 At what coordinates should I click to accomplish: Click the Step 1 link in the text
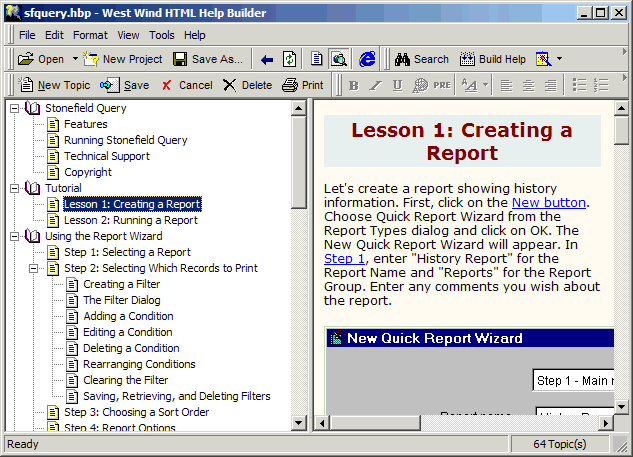tap(337, 258)
